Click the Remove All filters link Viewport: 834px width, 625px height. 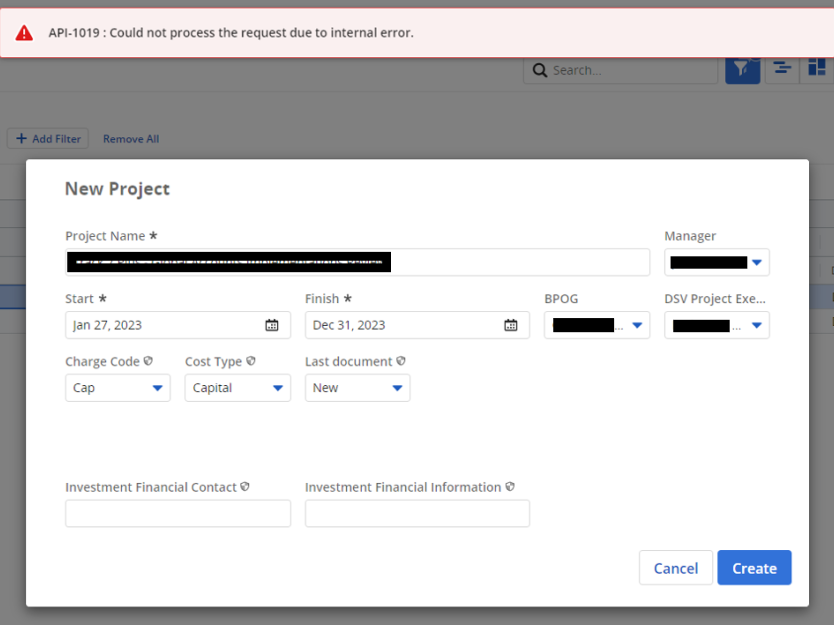(131, 139)
